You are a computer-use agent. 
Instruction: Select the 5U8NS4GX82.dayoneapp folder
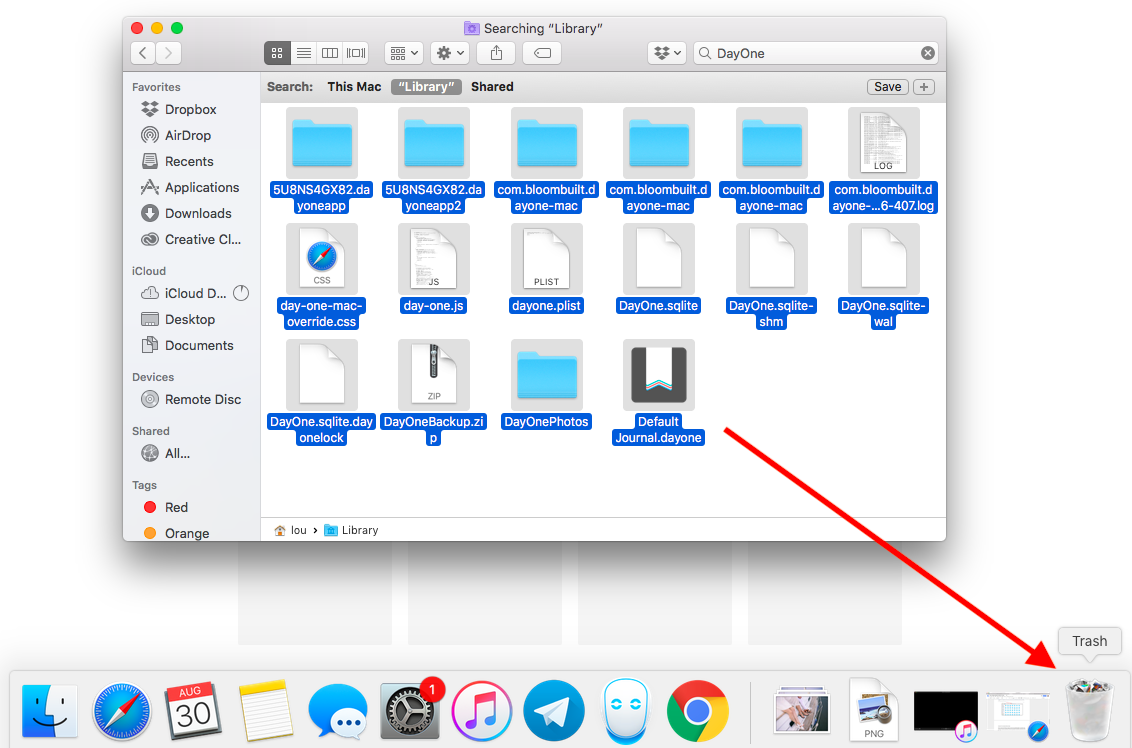[321, 160]
